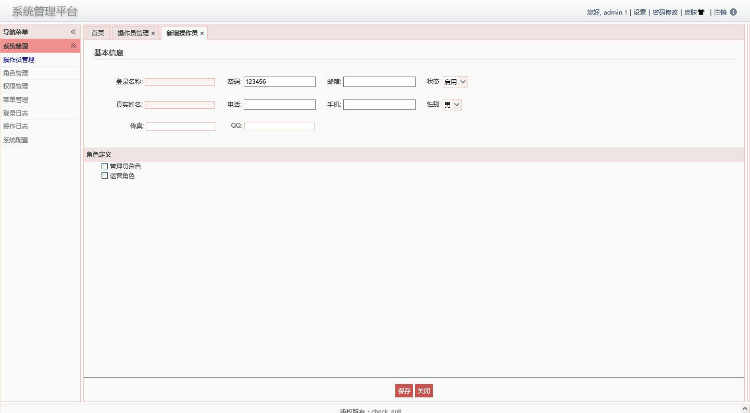Check the second role checkbox 运营角色

pos(104,176)
